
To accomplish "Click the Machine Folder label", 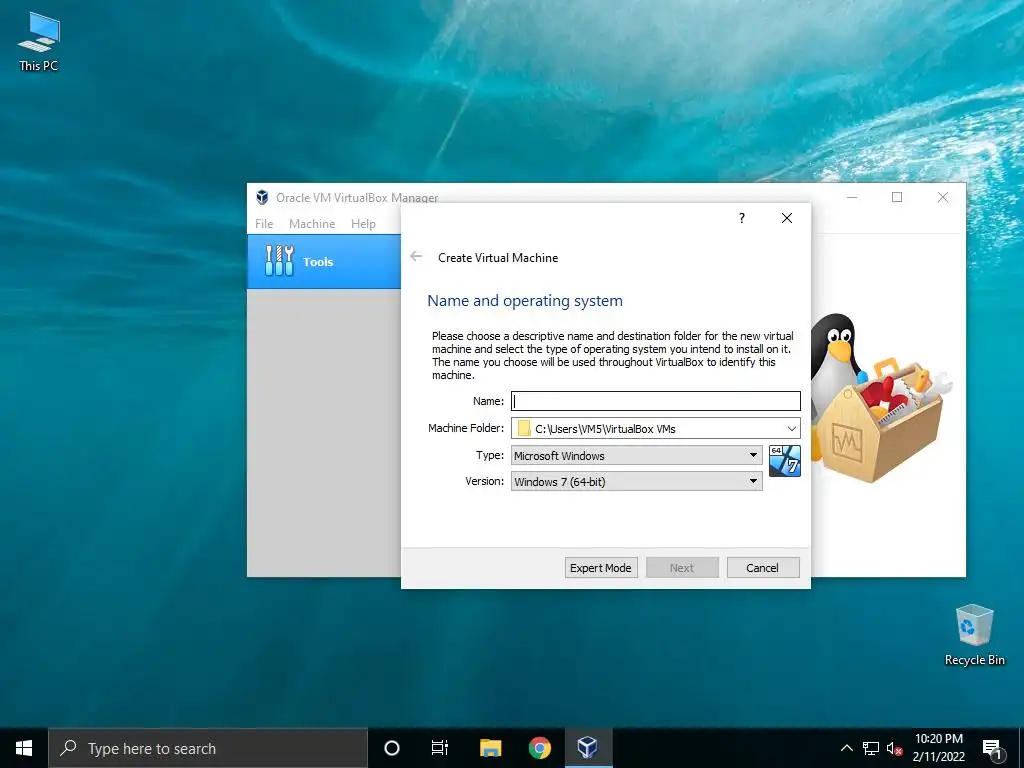I will [x=466, y=428].
